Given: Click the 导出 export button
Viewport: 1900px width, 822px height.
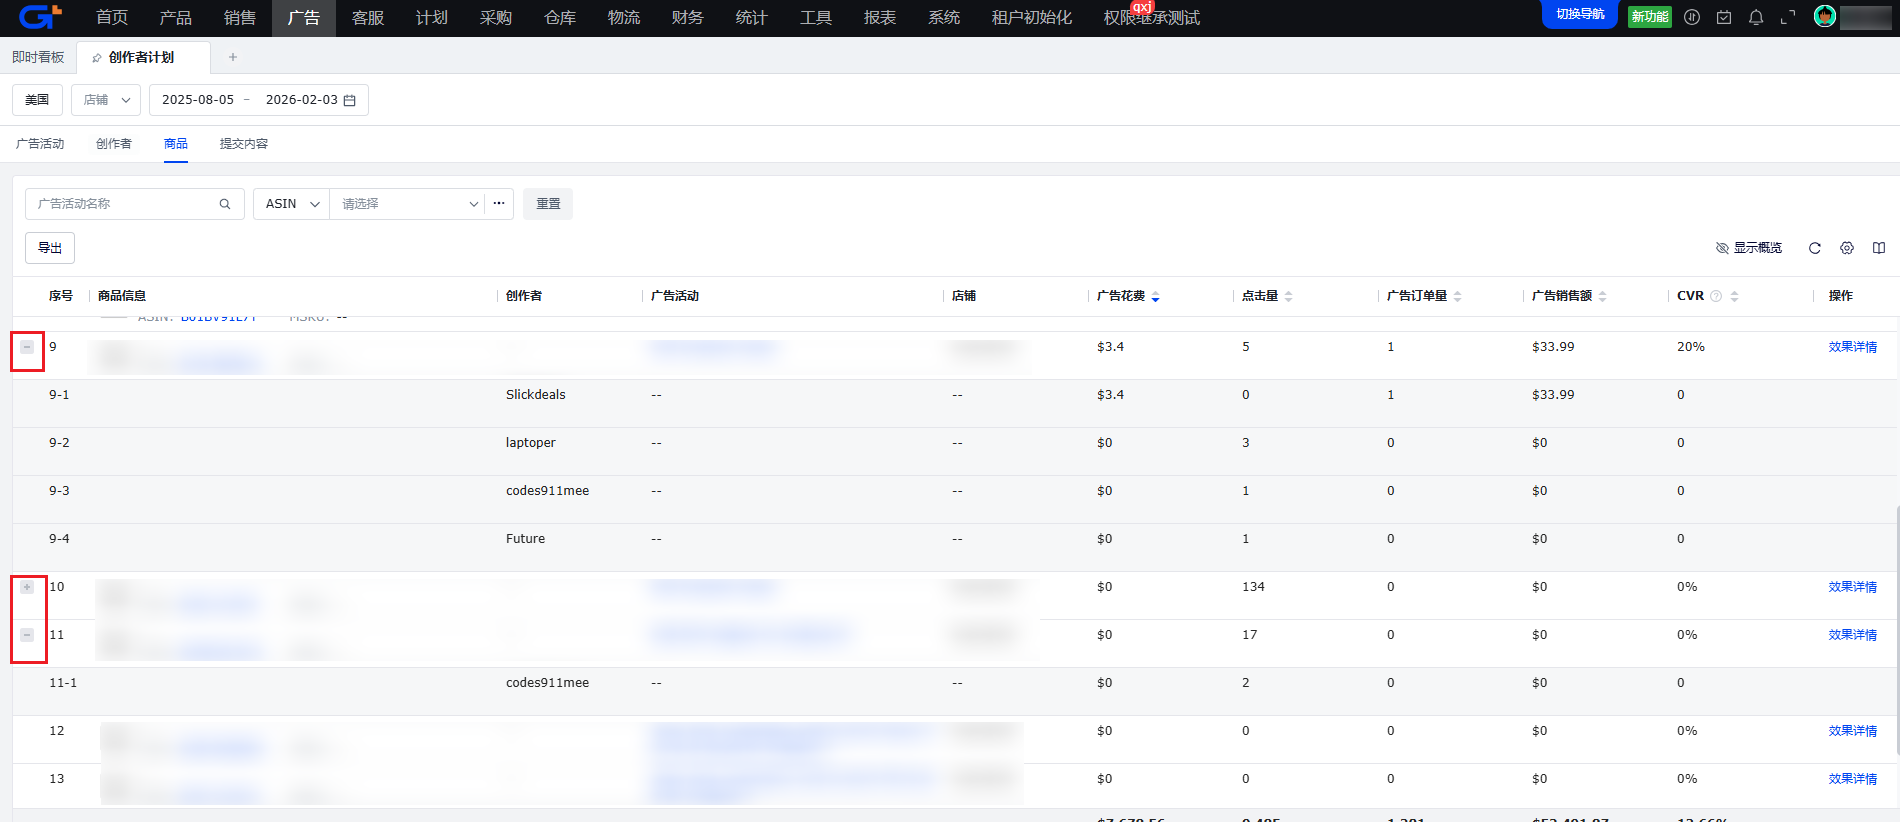Looking at the screenshot, I should (x=50, y=248).
